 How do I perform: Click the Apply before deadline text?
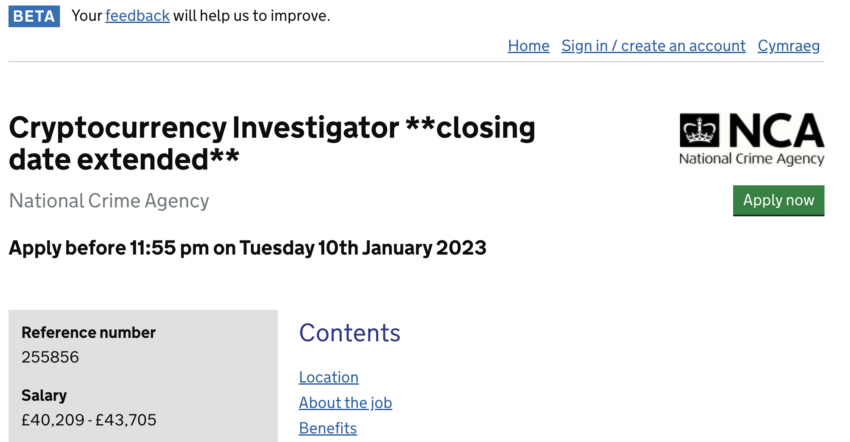click(247, 248)
